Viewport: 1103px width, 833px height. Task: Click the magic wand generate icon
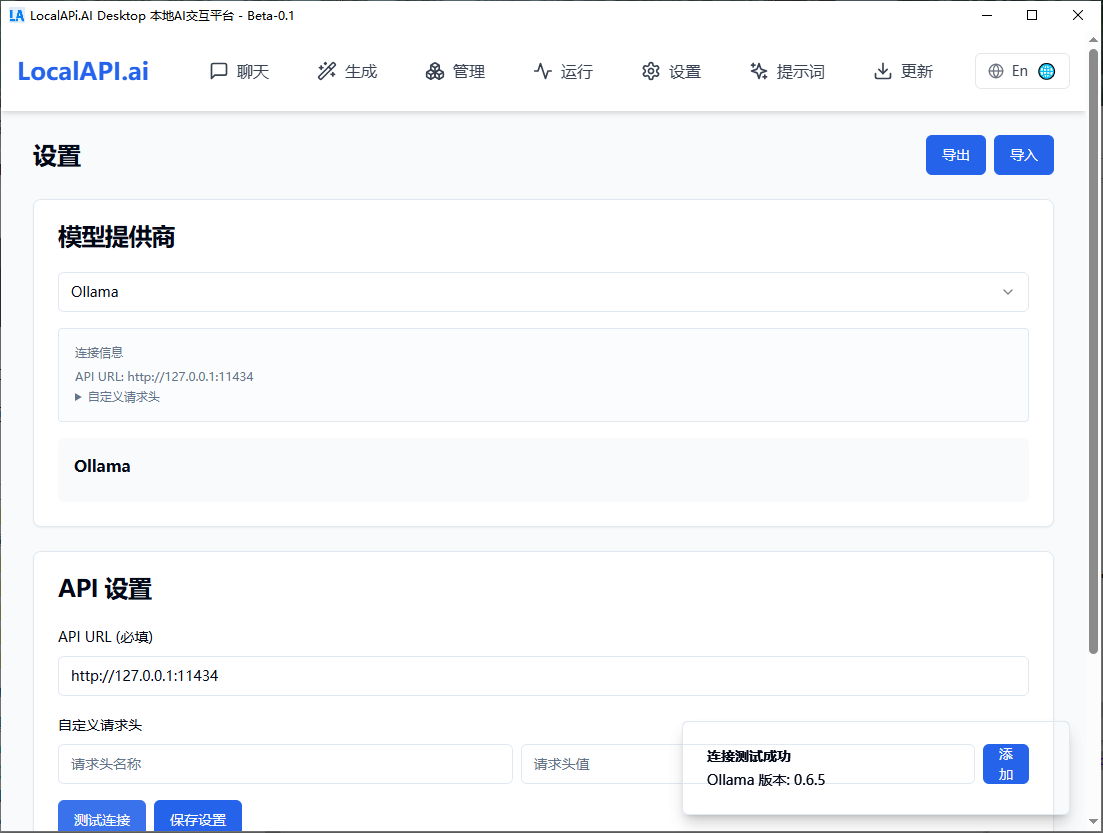[x=327, y=71]
